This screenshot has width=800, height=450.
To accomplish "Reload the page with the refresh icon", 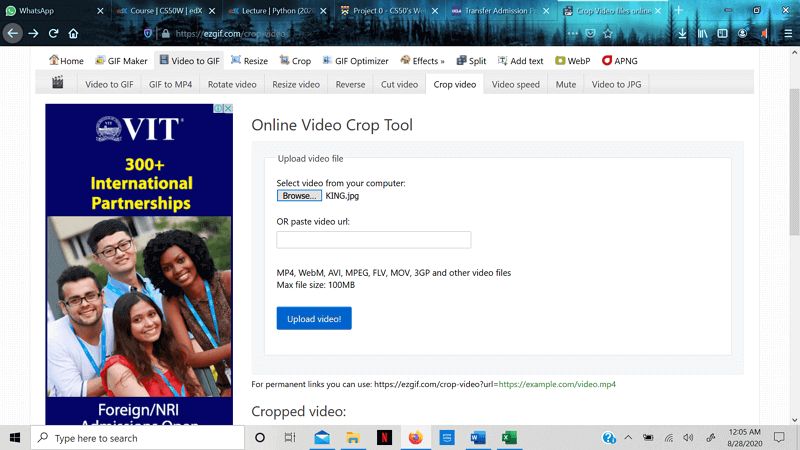I will pos(53,34).
